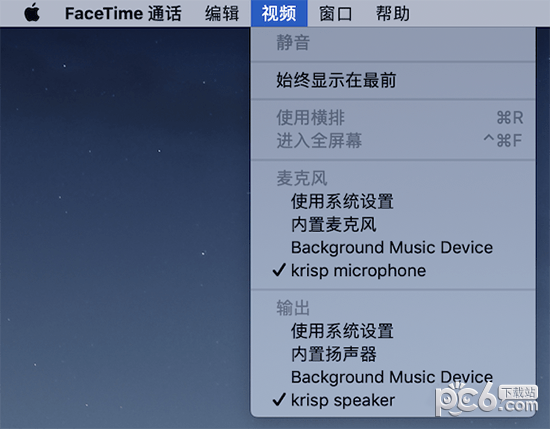Open the Apple menu
This screenshot has height=429, width=550.
click(x=32, y=13)
